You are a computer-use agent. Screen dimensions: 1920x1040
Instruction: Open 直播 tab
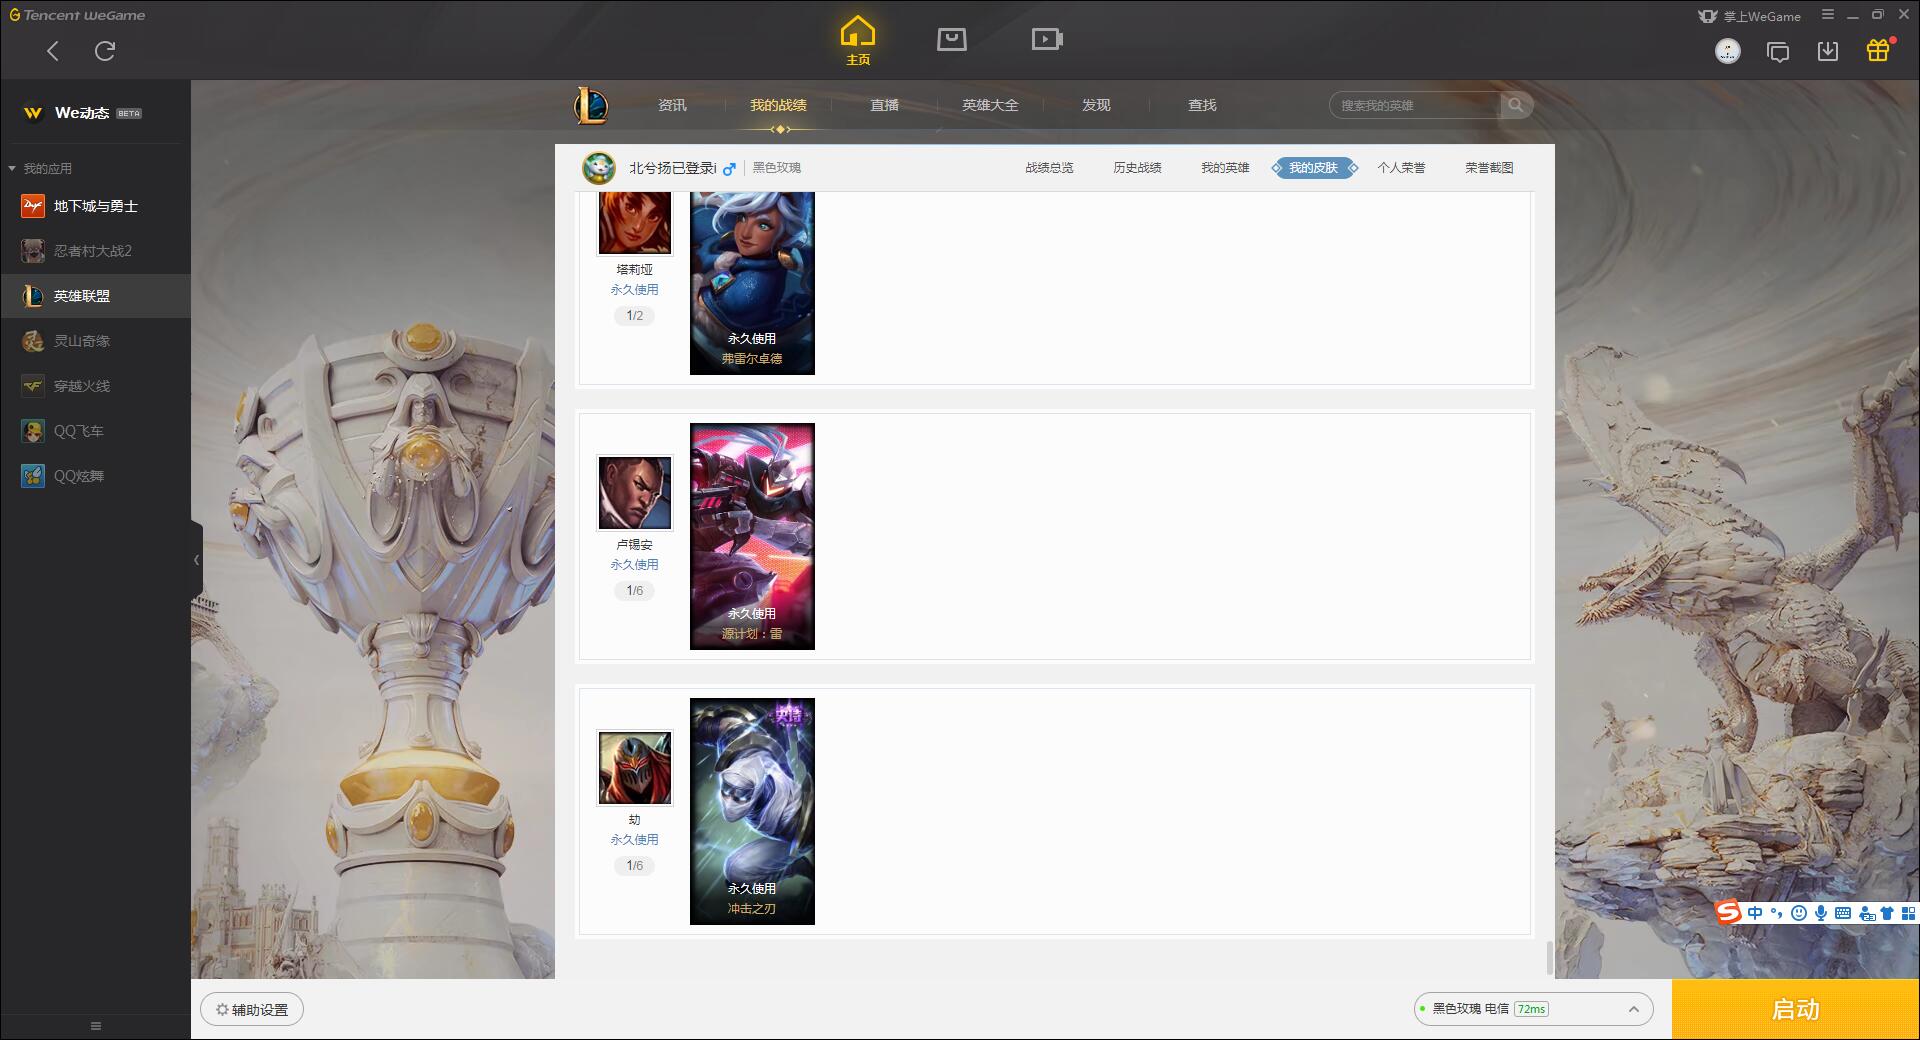click(884, 105)
